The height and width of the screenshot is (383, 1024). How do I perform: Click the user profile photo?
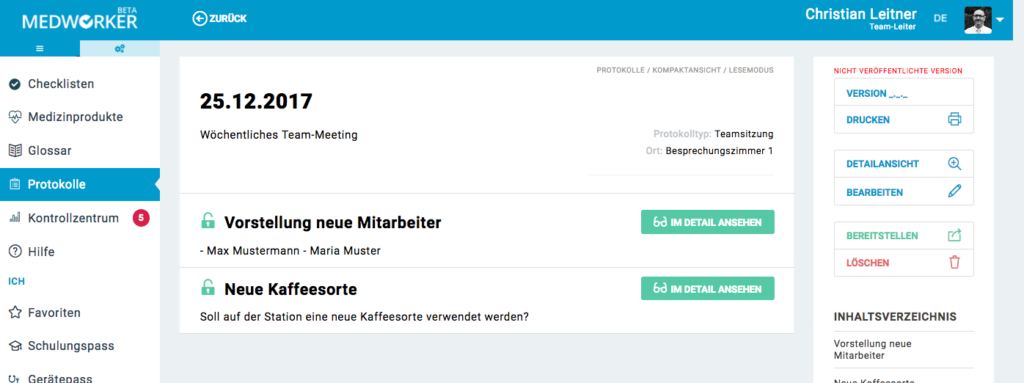click(978, 20)
